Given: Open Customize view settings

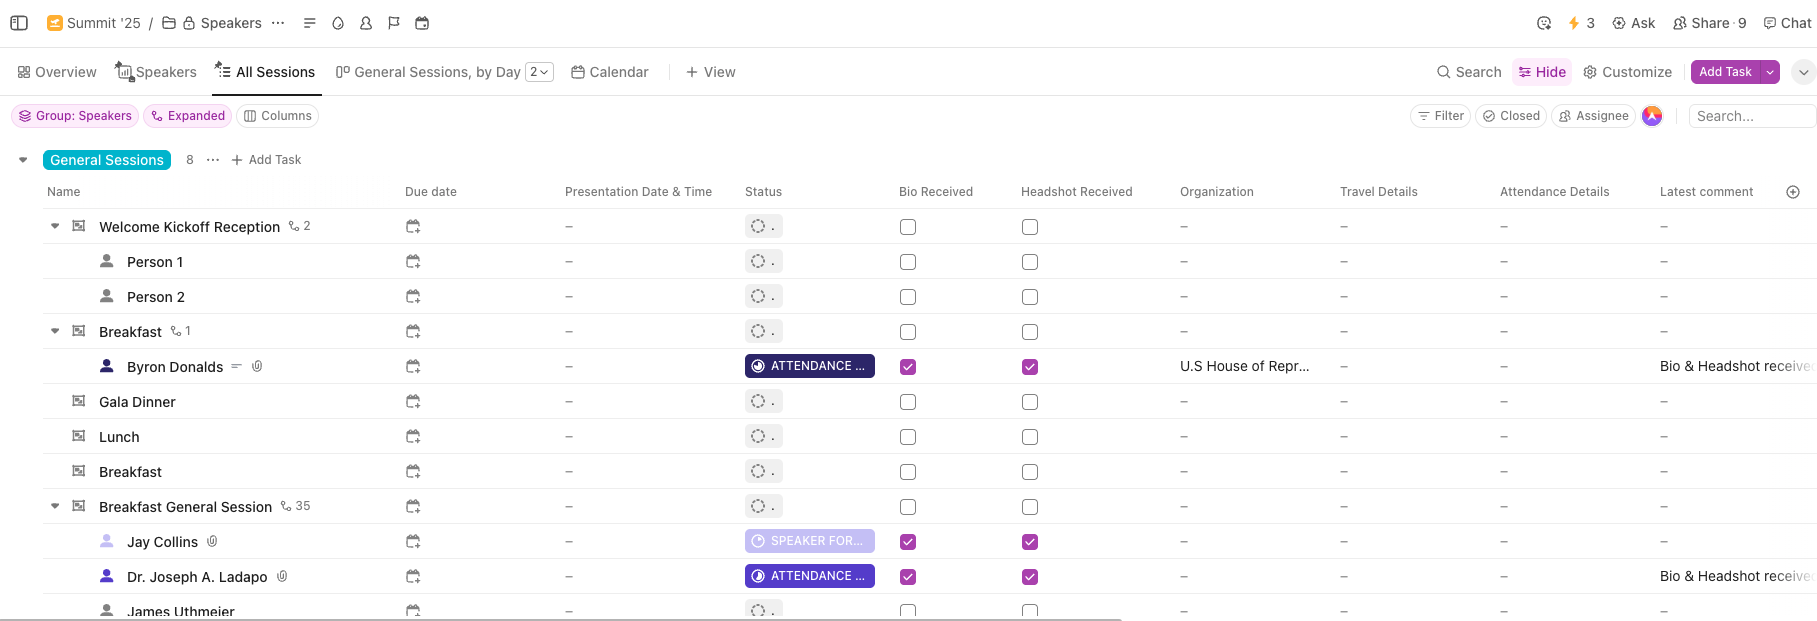Looking at the screenshot, I should pyautogui.click(x=1627, y=72).
